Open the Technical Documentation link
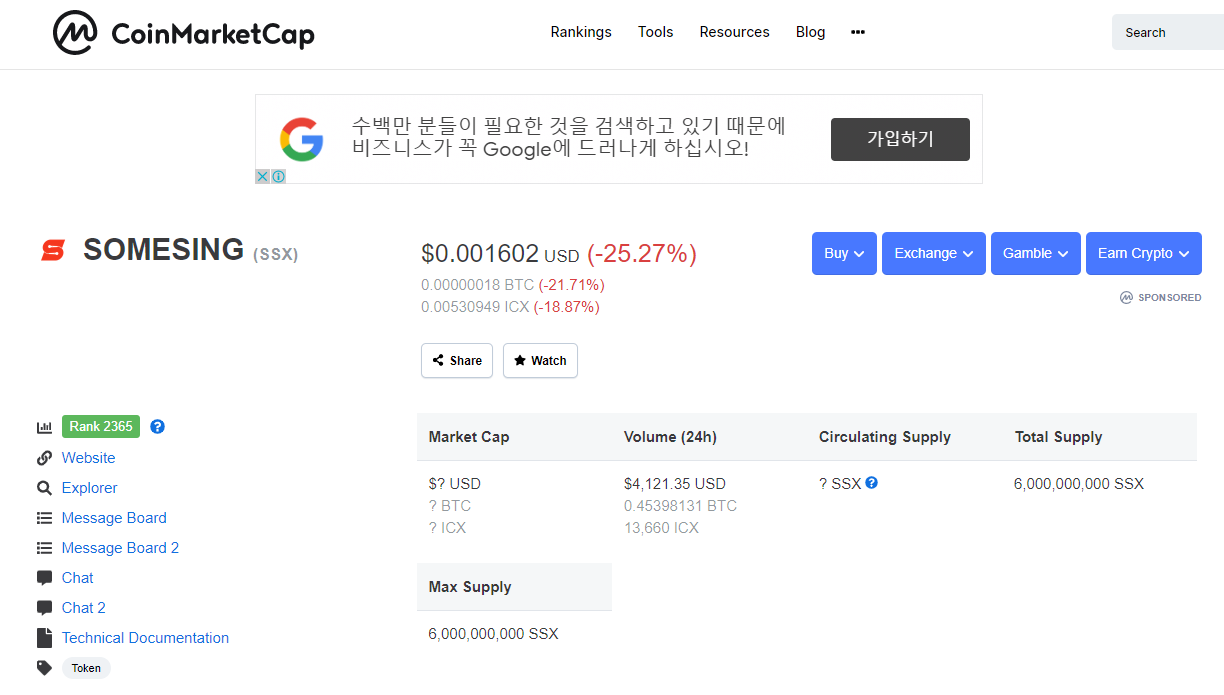 (145, 638)
